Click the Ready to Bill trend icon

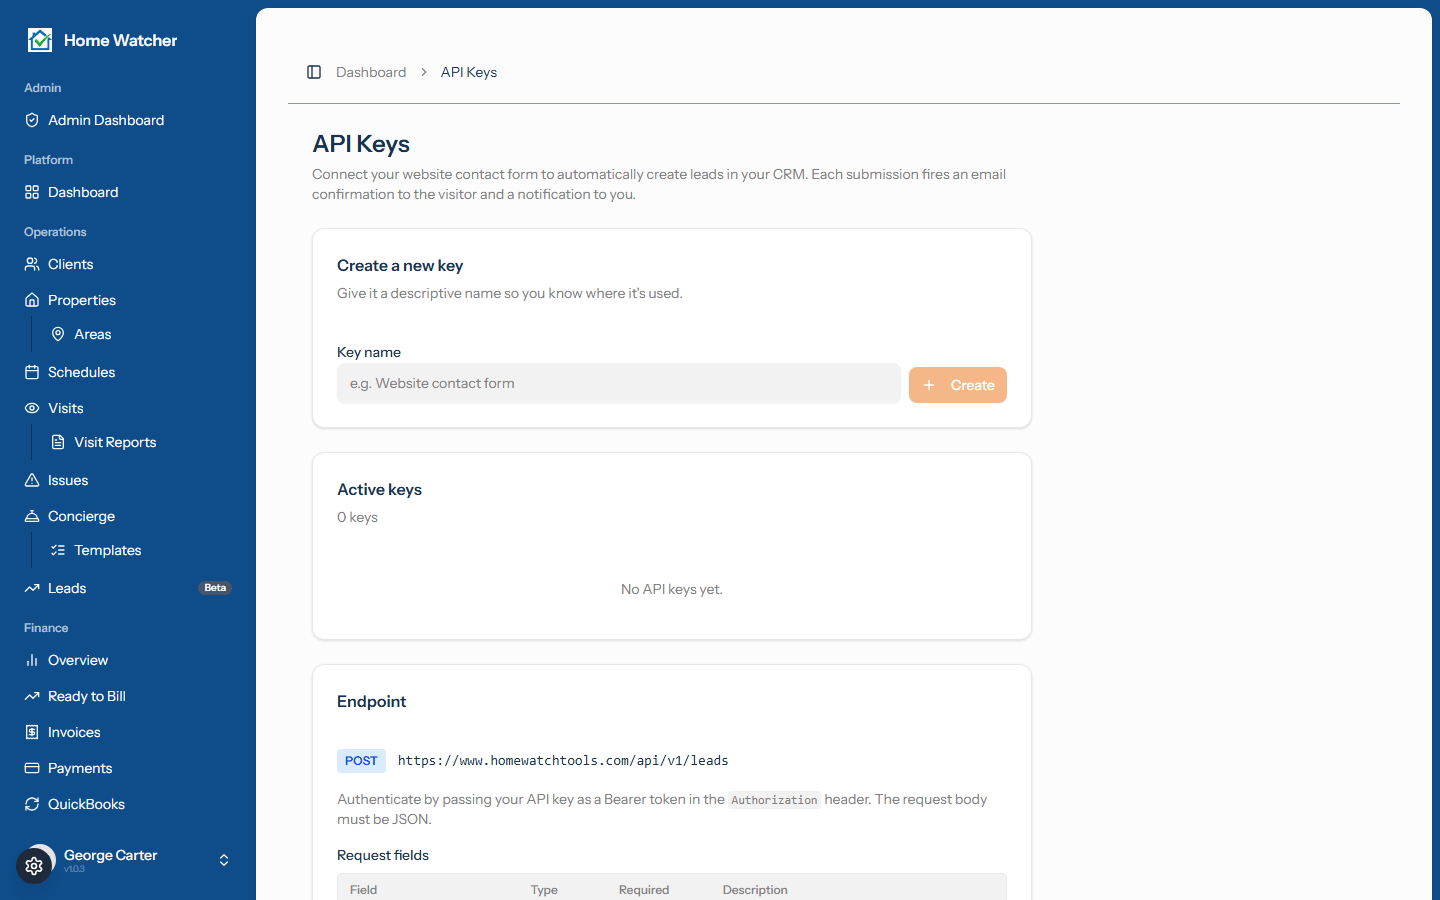(32, 696)
